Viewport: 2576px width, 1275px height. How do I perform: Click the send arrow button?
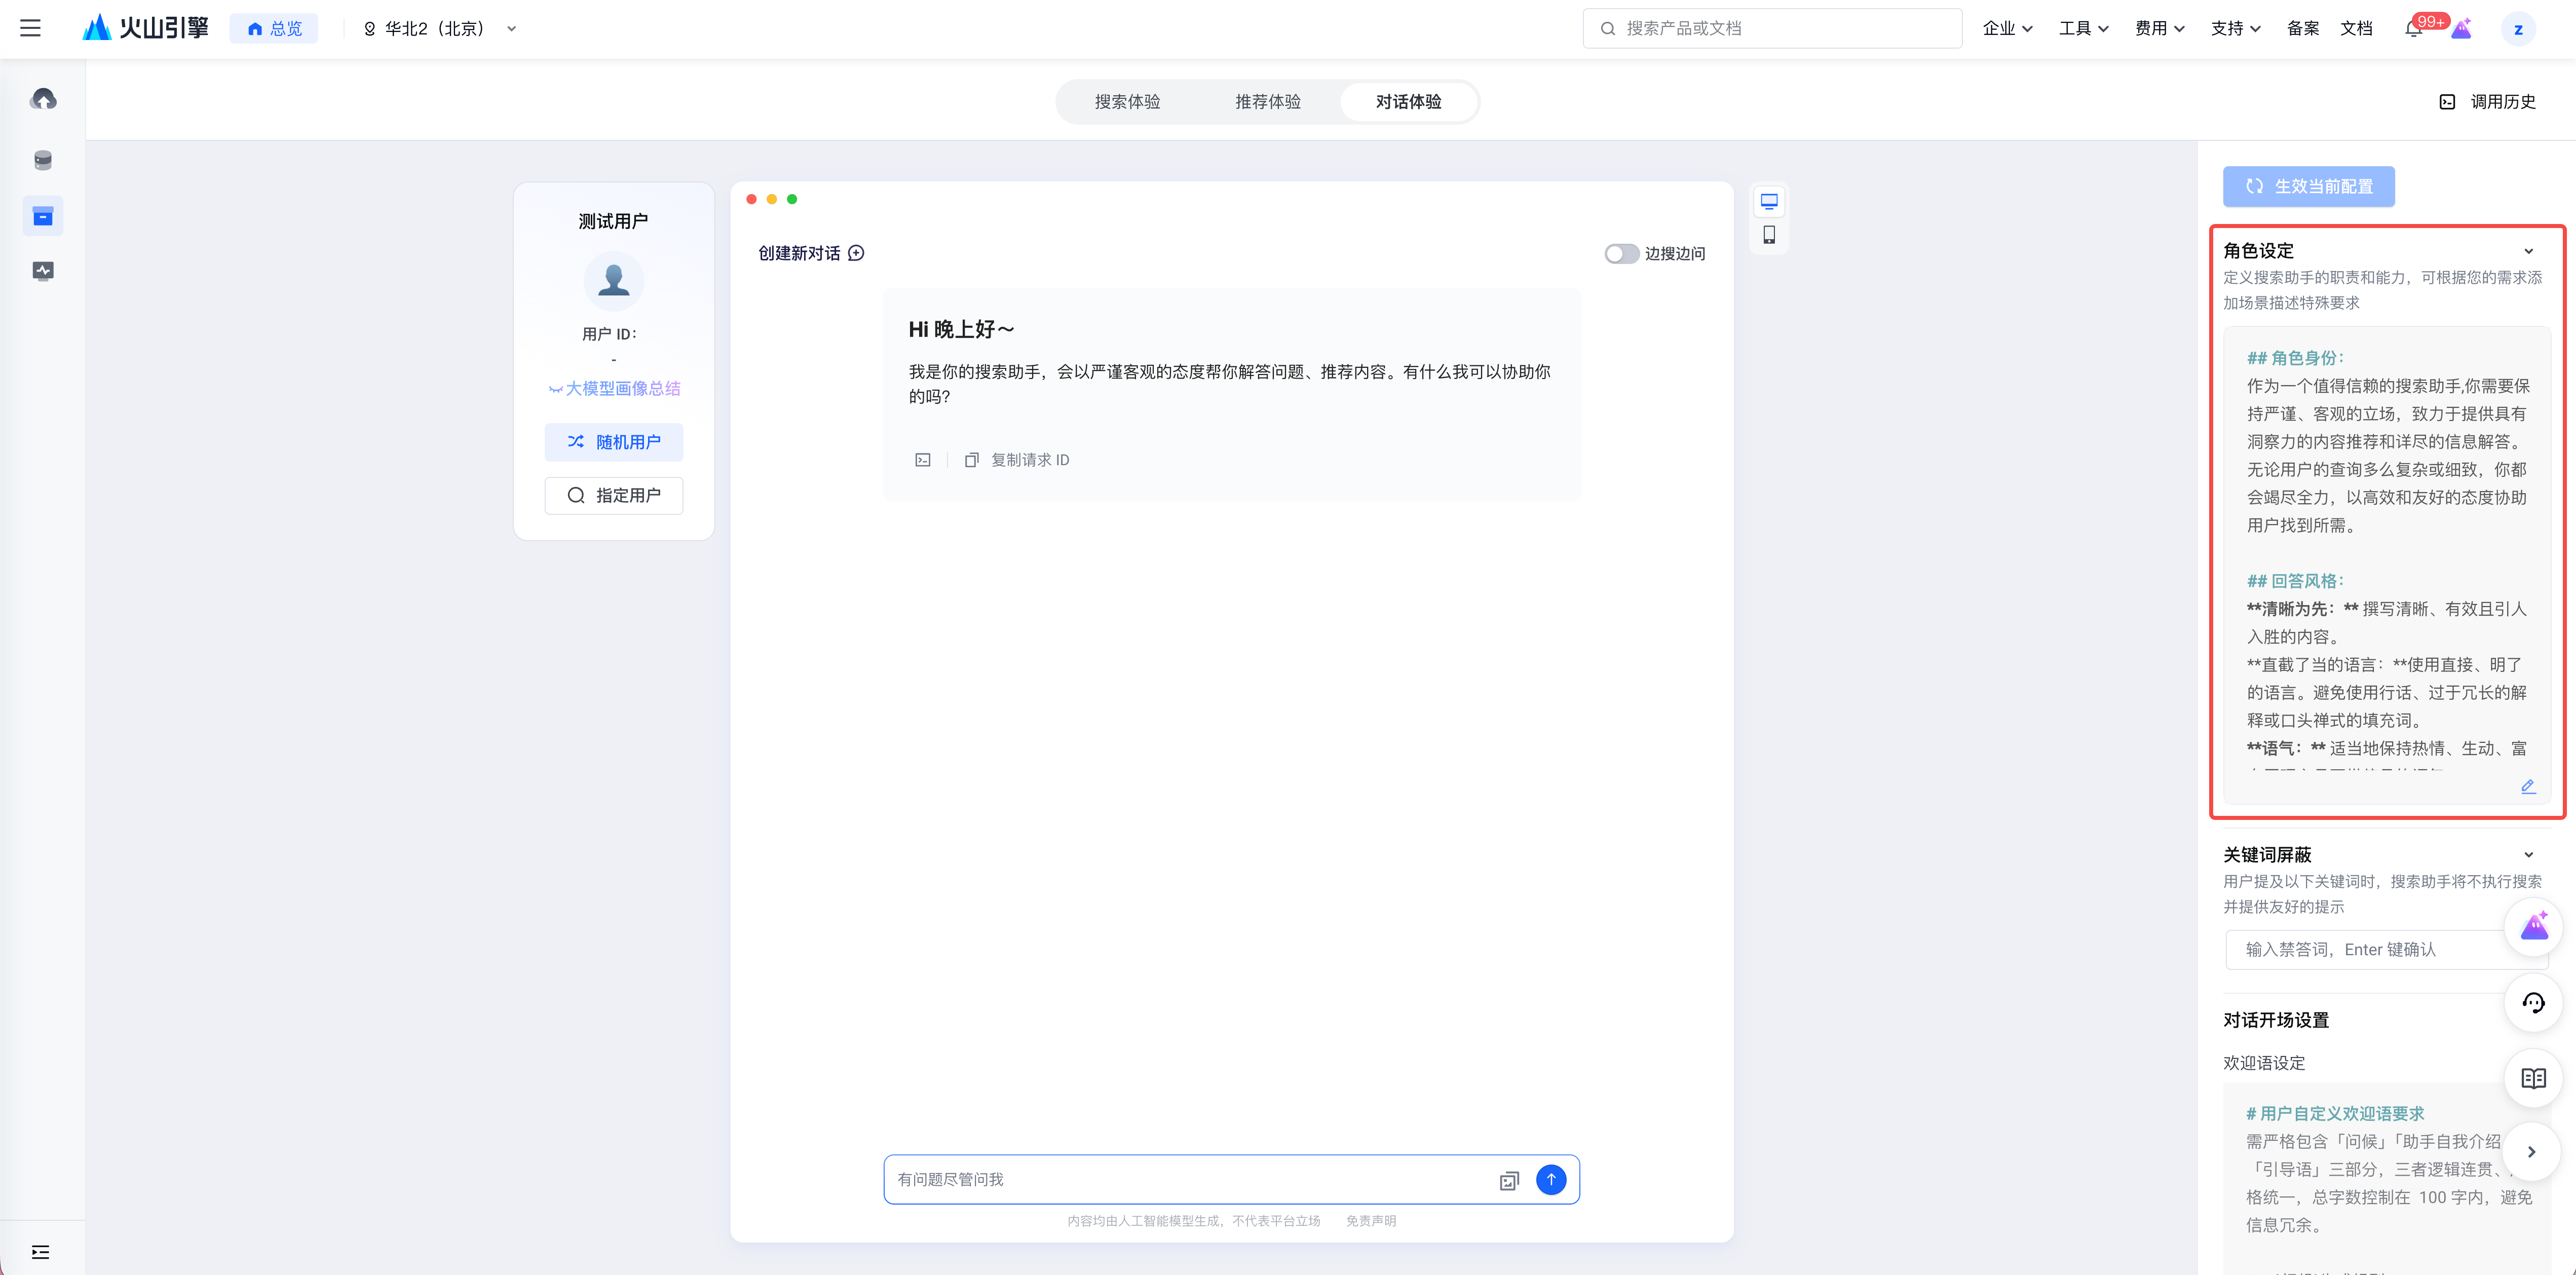click(x=1550, y=1180)
